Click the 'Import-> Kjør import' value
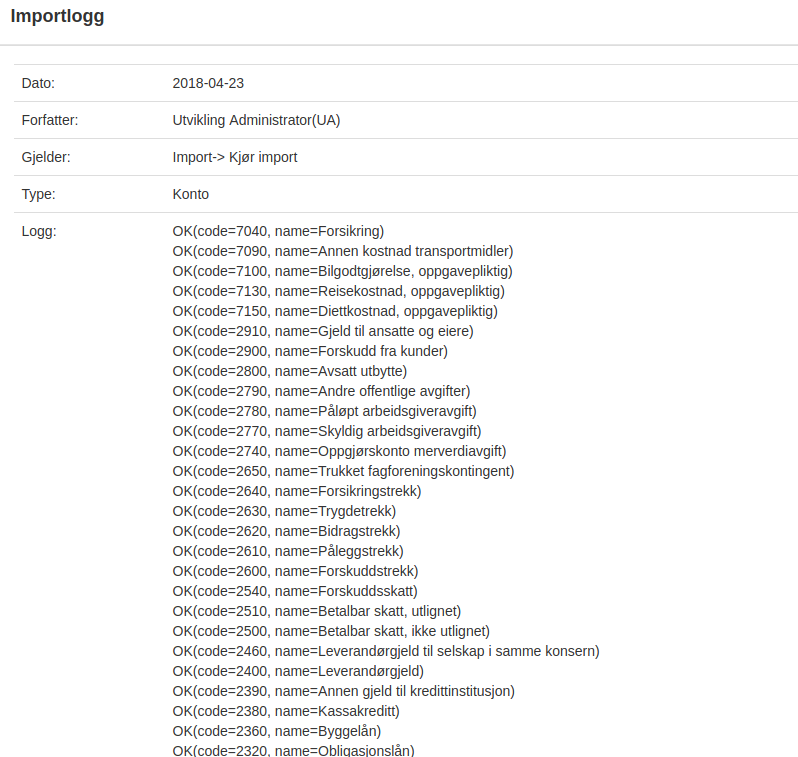 click(x=235, y=157)
